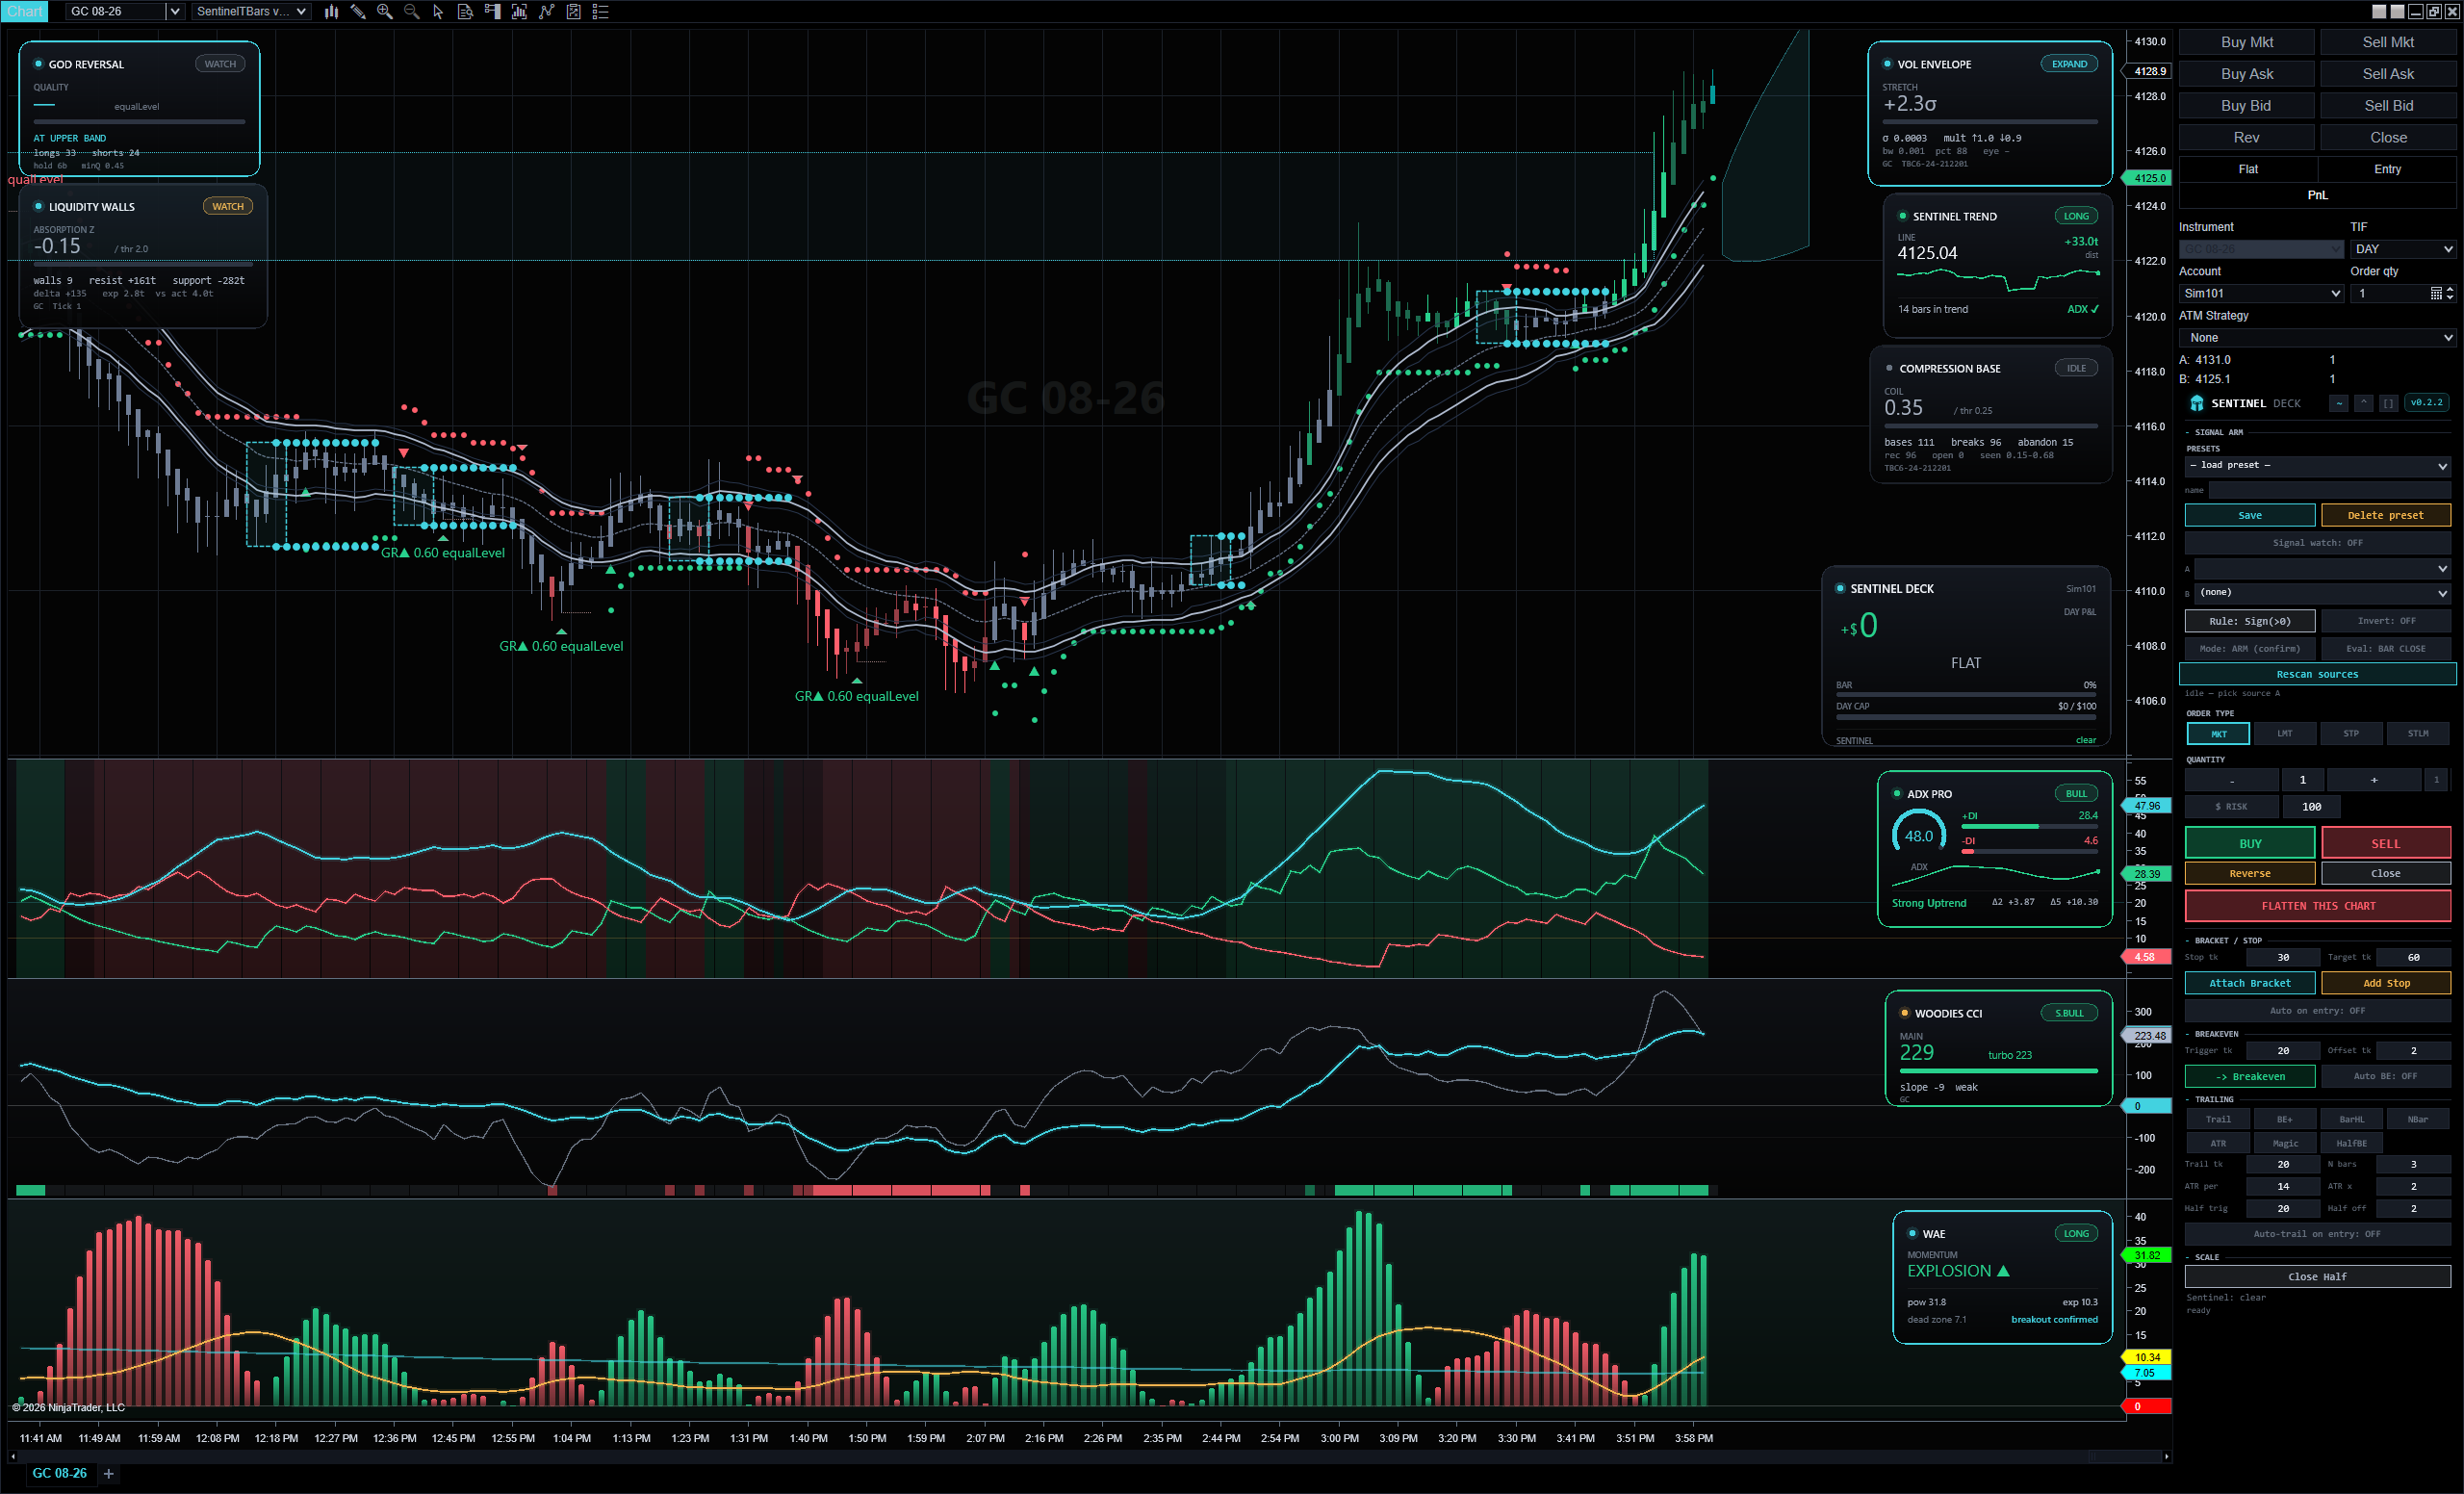
Task: Click the Rescan sources button
Action: click(2317, 675)
